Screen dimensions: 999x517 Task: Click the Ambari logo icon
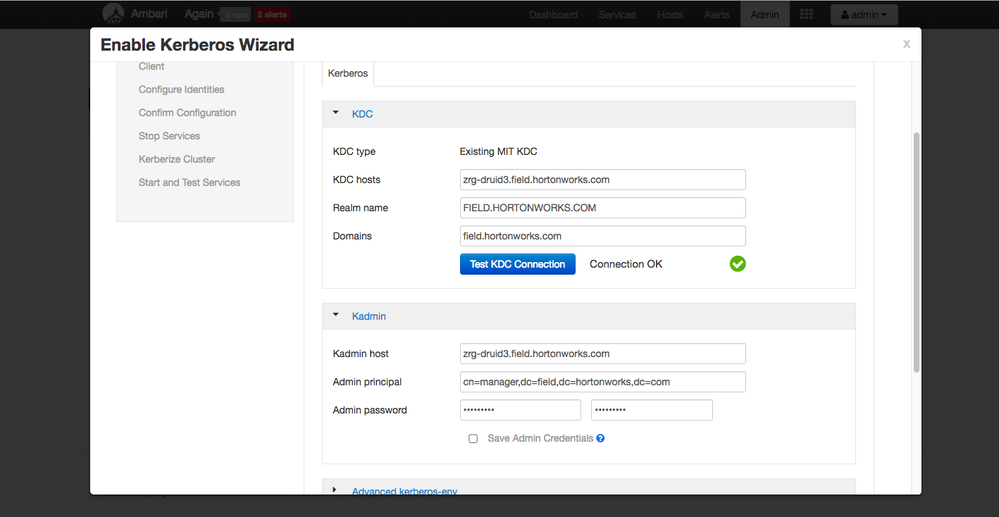[113, 14]
